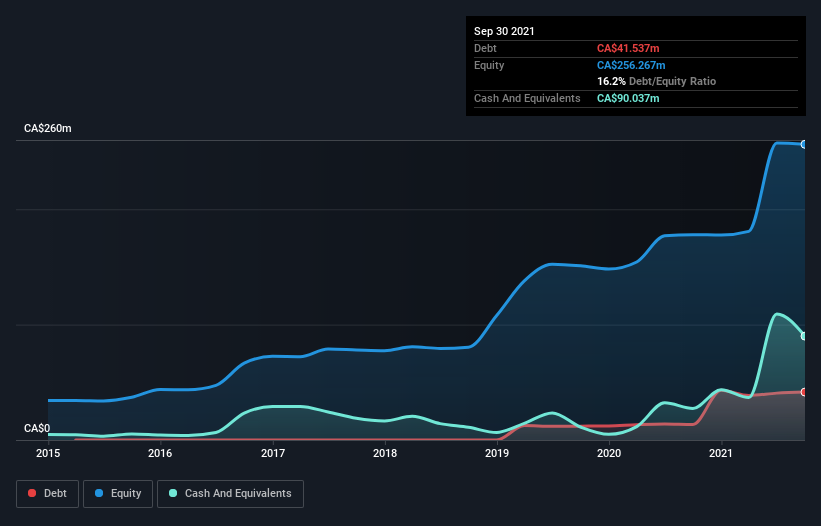
Task: Click the 2019 axis label
Action: (497, 453)
